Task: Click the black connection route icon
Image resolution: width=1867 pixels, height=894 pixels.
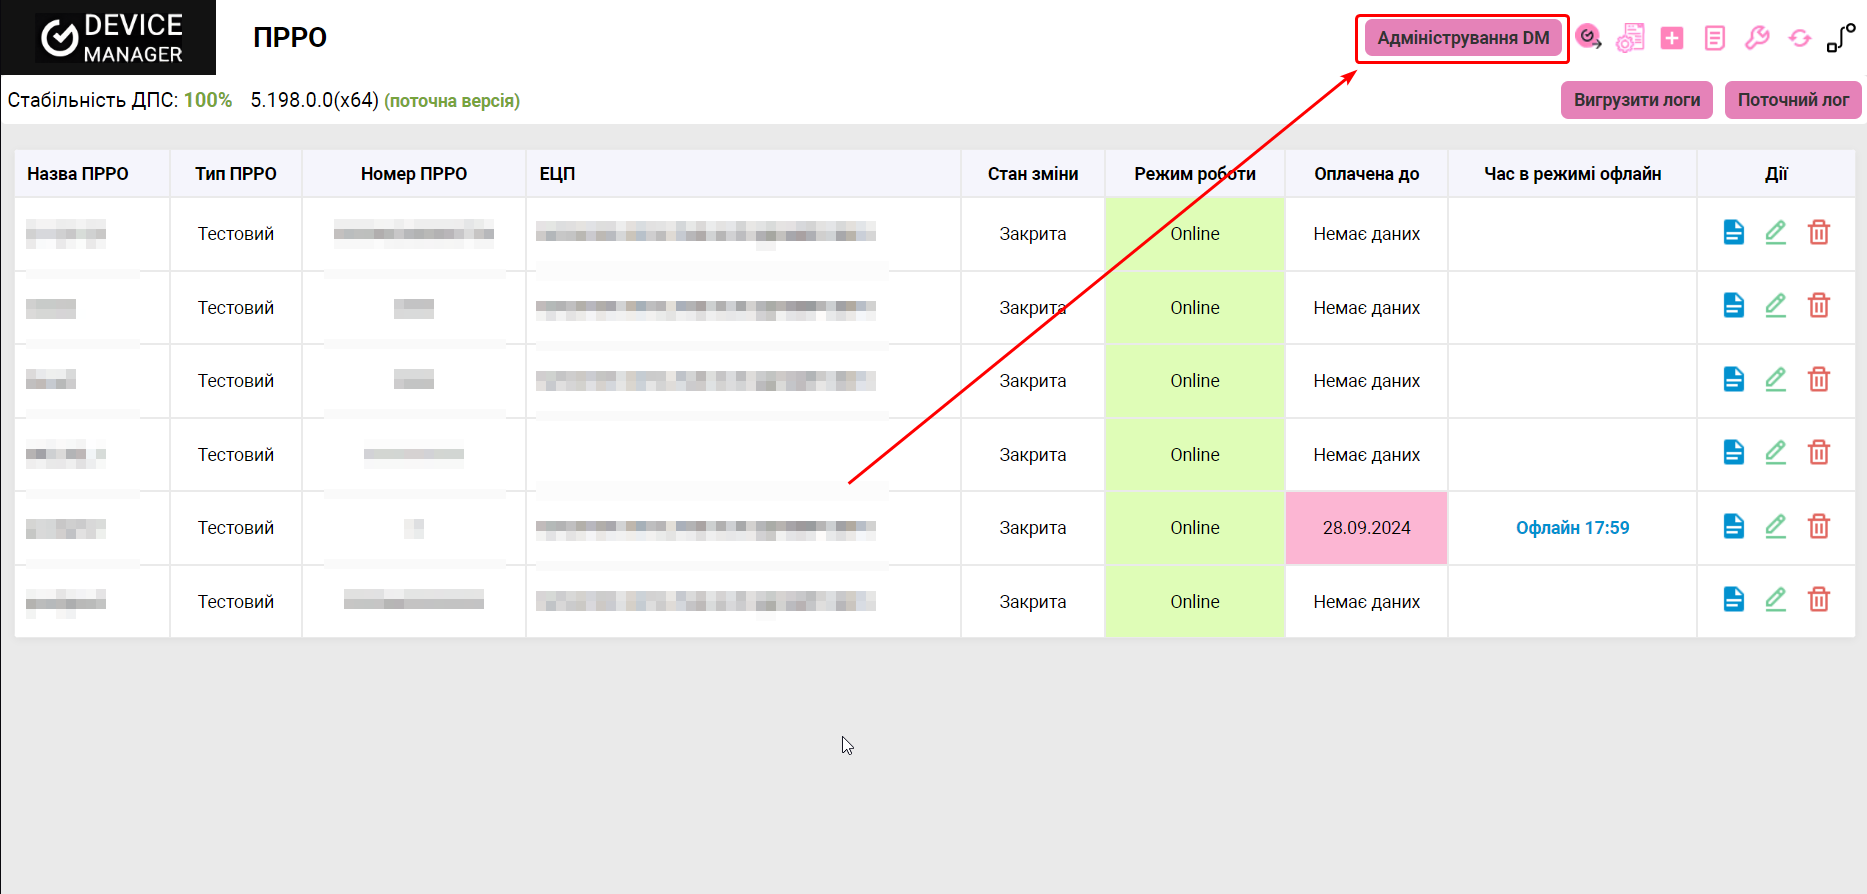Action: 1841,38
